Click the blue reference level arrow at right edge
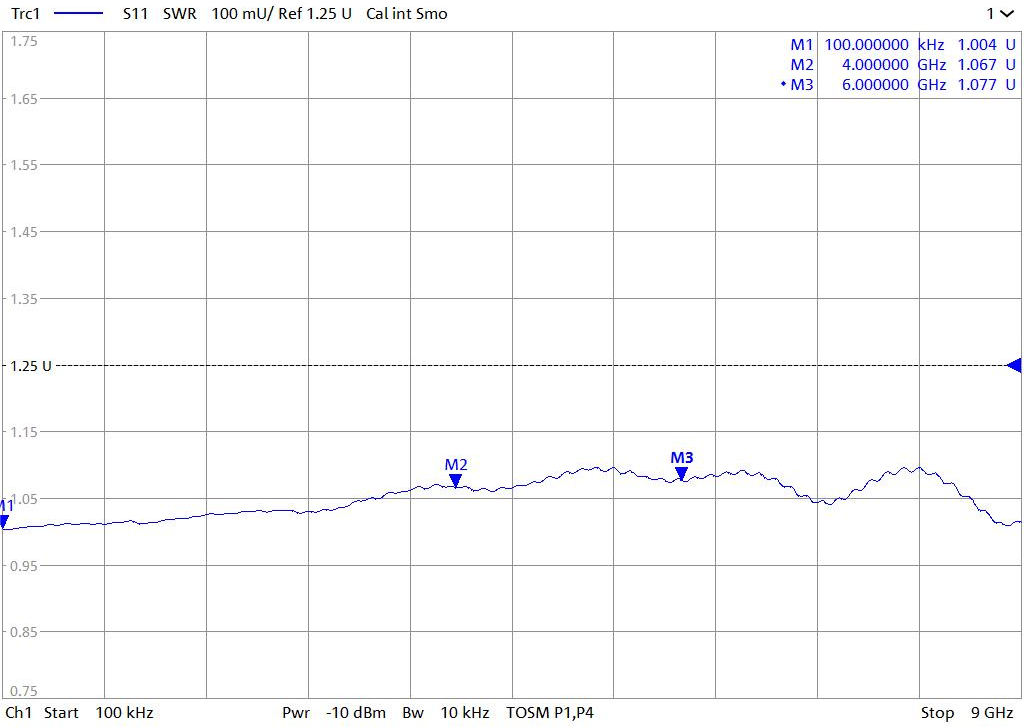 click(x=1013, y=365)
